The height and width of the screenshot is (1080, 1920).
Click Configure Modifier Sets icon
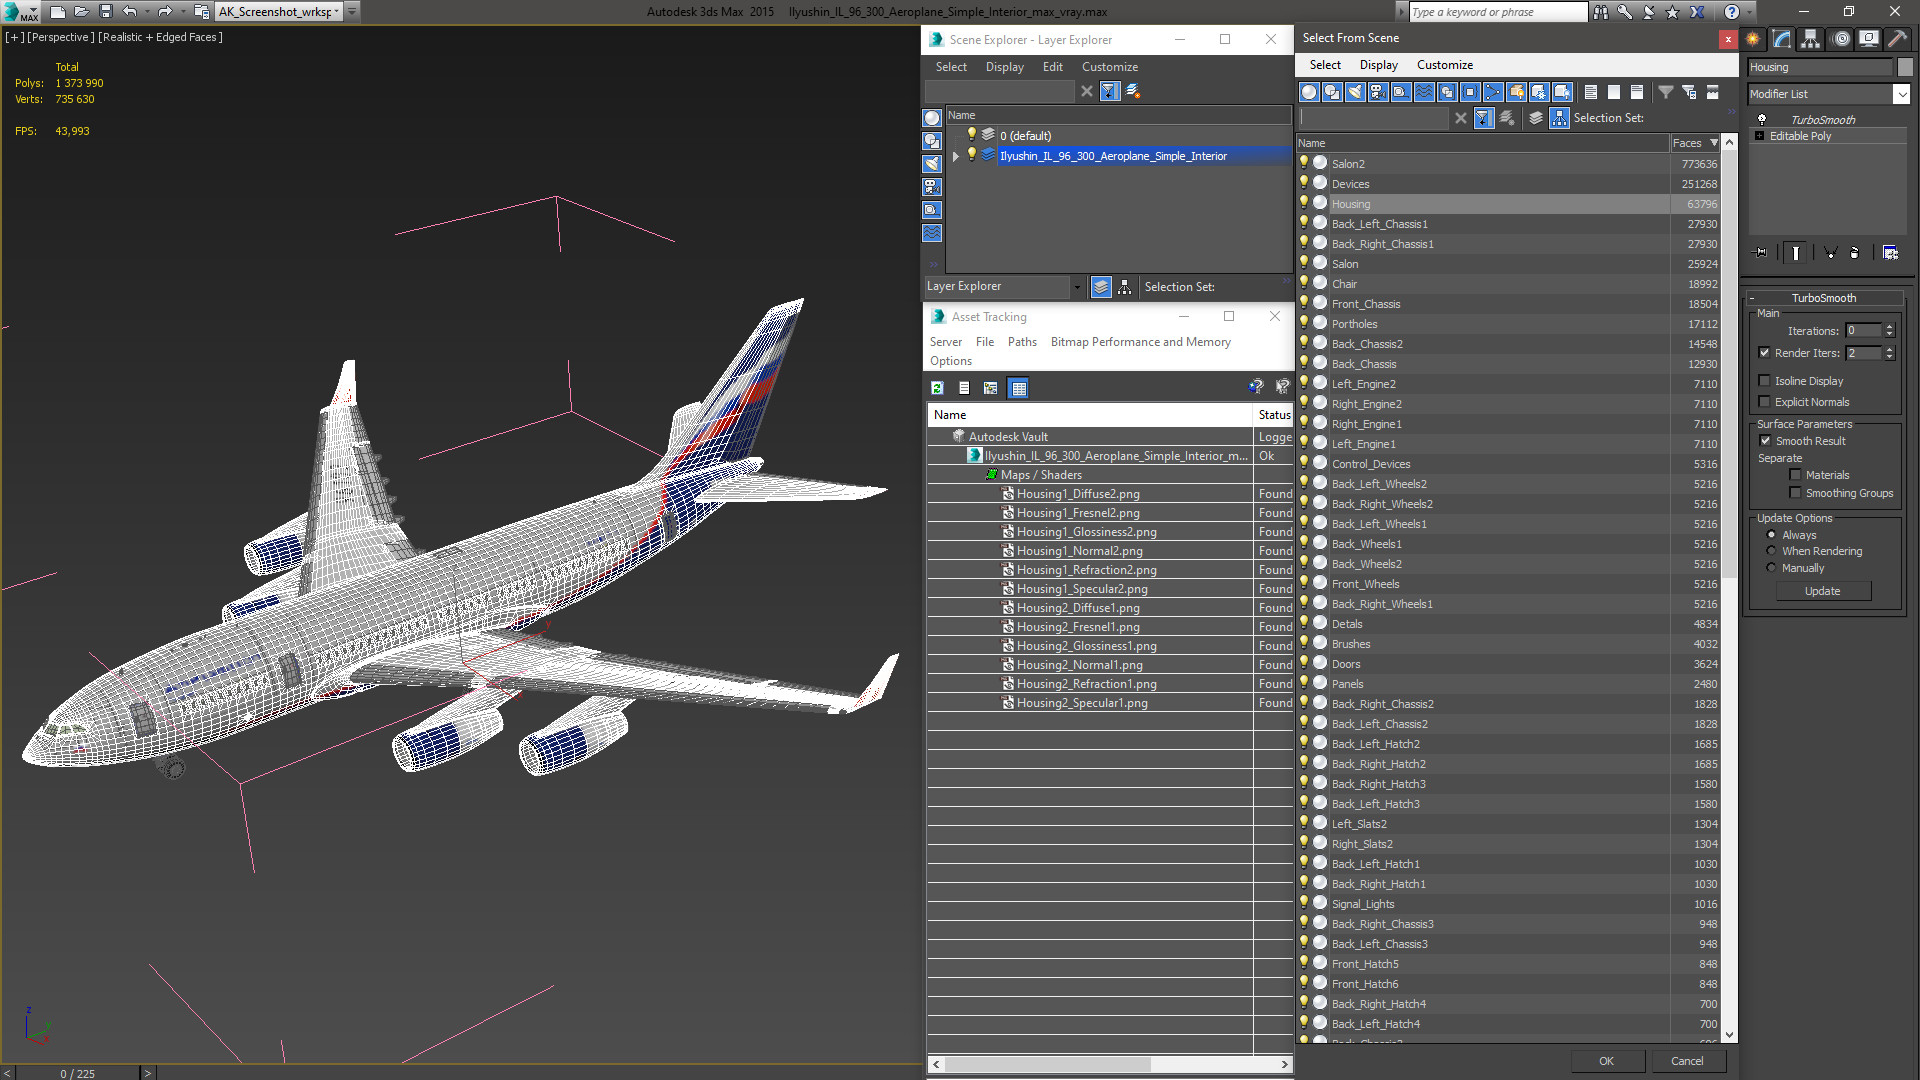[1890, 253]
